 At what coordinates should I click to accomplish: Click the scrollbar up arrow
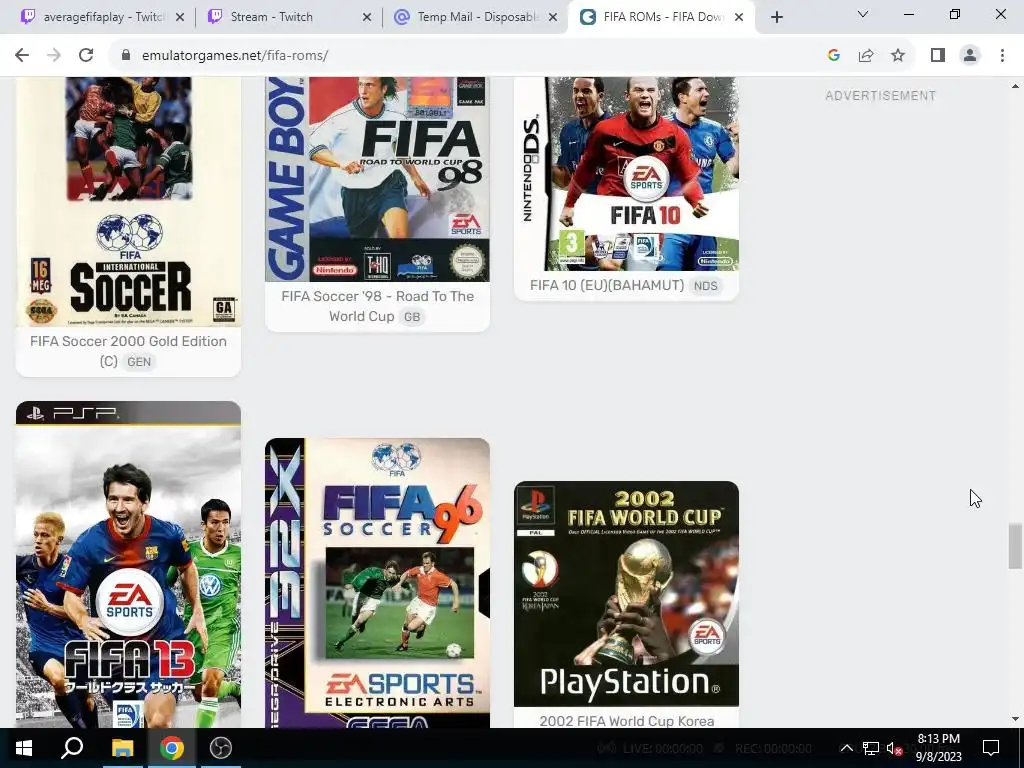[x=1015, y=86]
